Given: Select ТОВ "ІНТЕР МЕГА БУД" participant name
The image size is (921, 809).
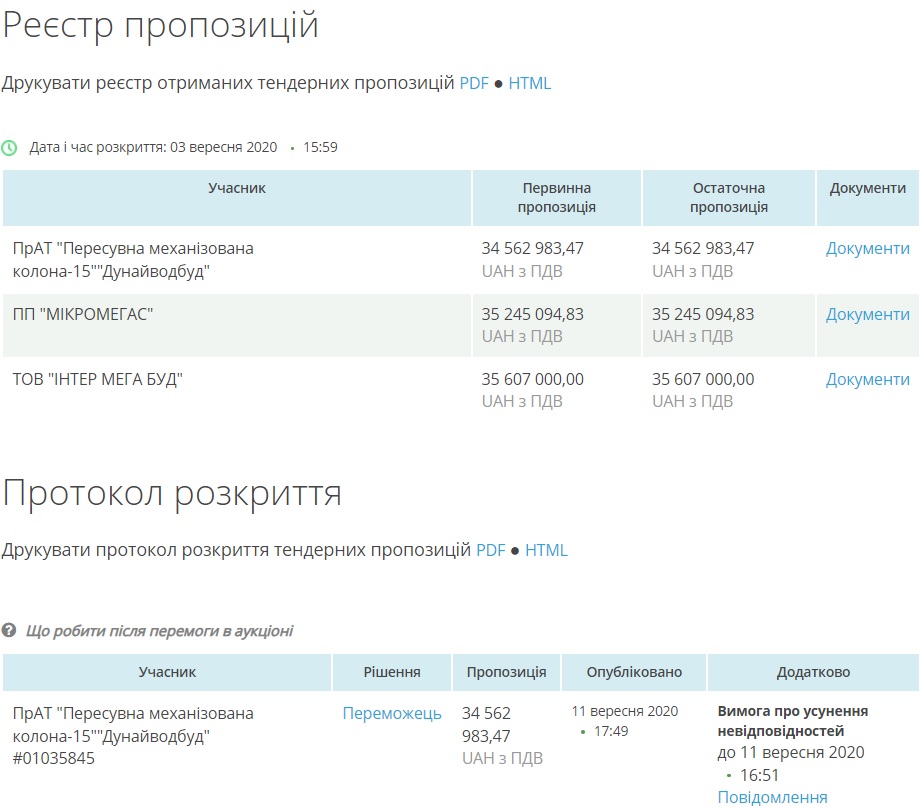Looking at the screenshot, I should [98, 380].
